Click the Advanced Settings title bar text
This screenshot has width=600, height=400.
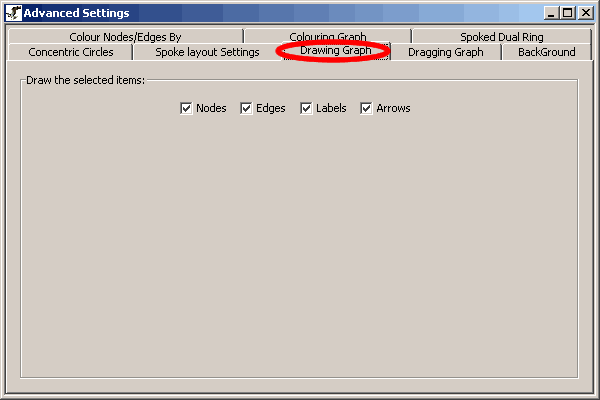[x=76, y=13]
